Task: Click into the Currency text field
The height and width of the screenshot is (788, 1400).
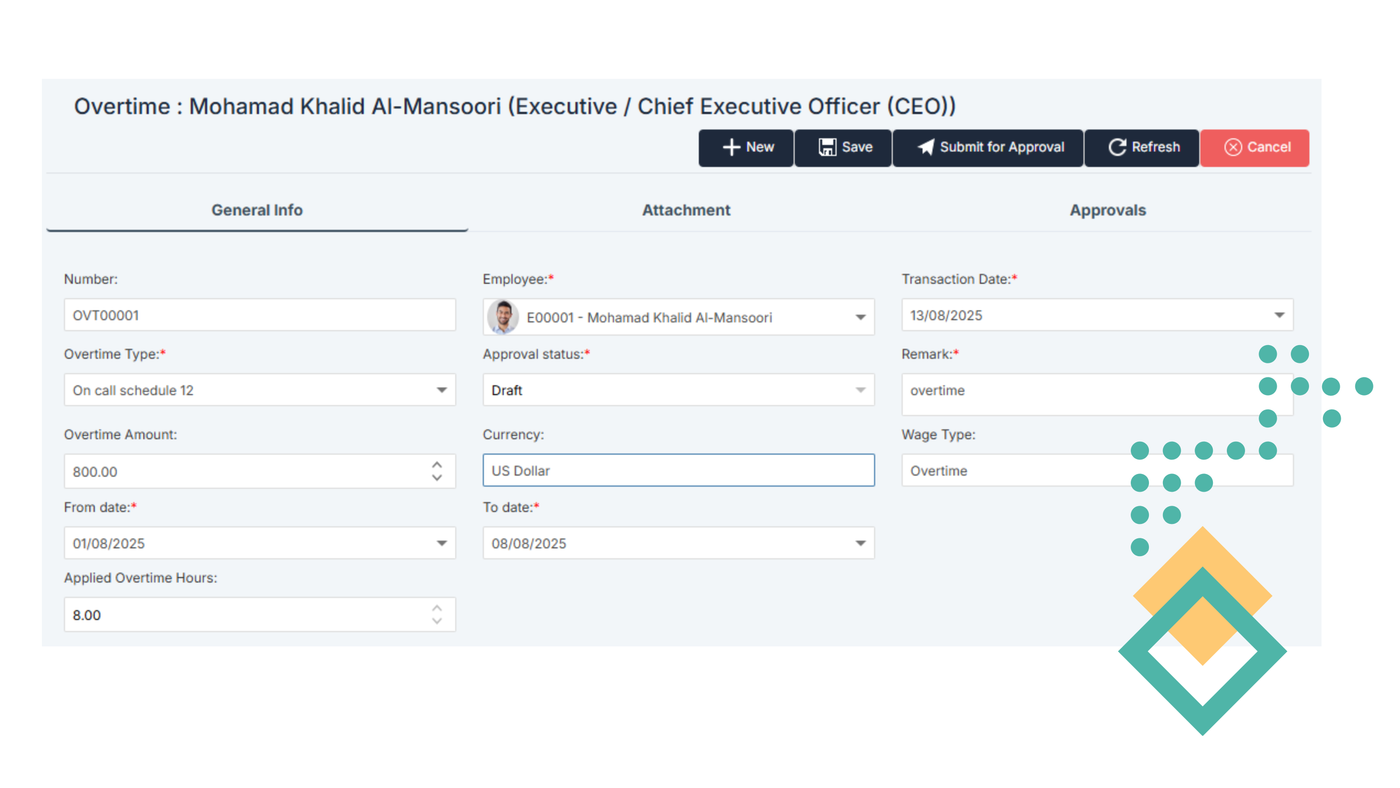Action: (678, 470)
